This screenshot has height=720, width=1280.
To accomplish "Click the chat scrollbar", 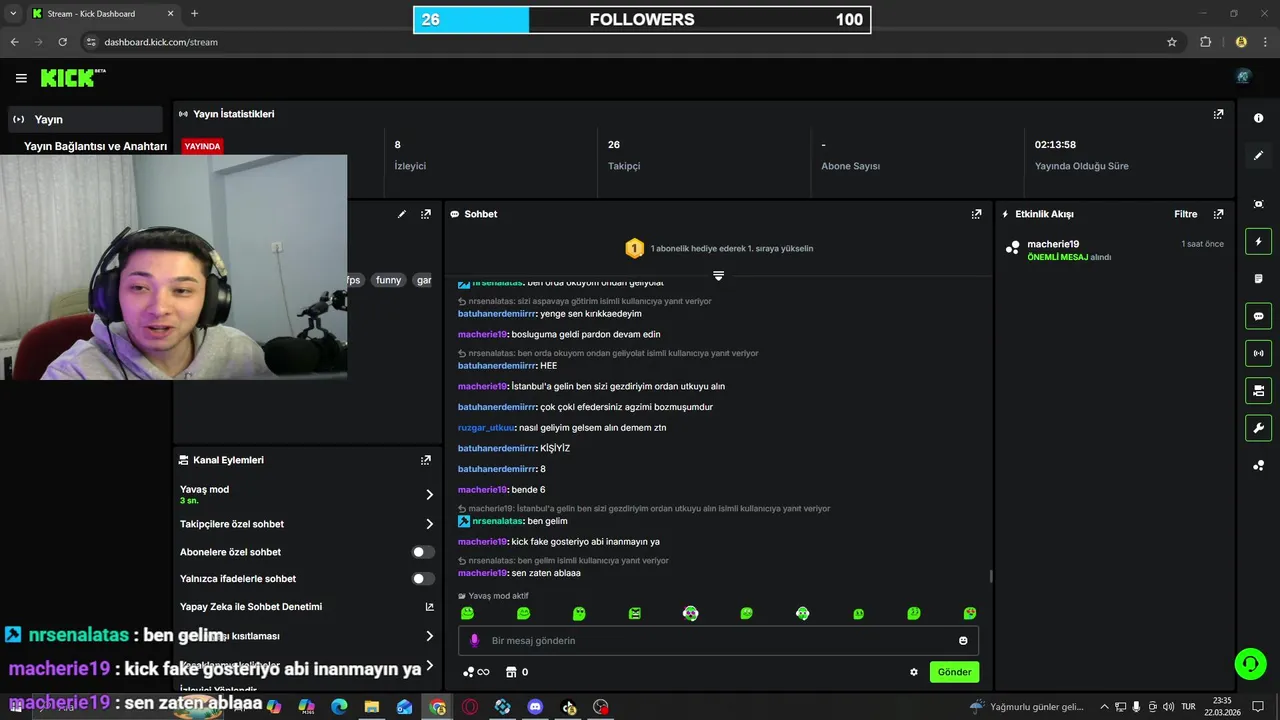I will click(x=991, y=576).
